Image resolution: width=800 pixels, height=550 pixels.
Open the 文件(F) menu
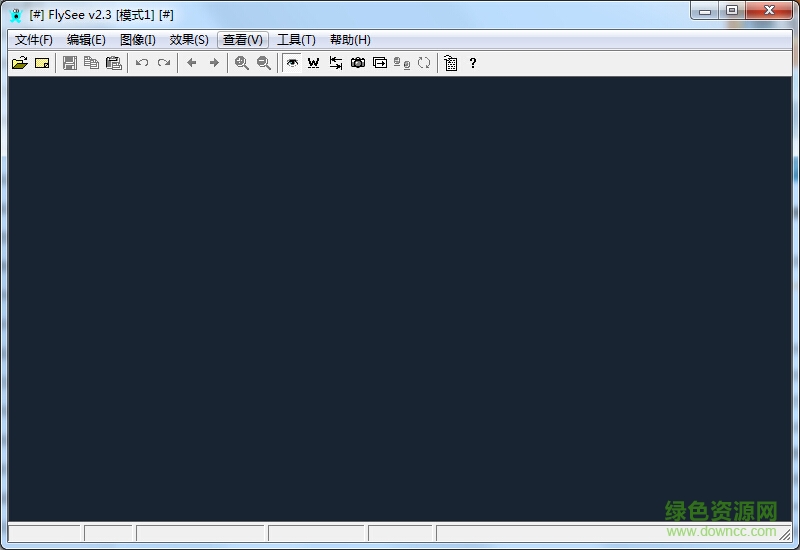(x=34, y=40)
